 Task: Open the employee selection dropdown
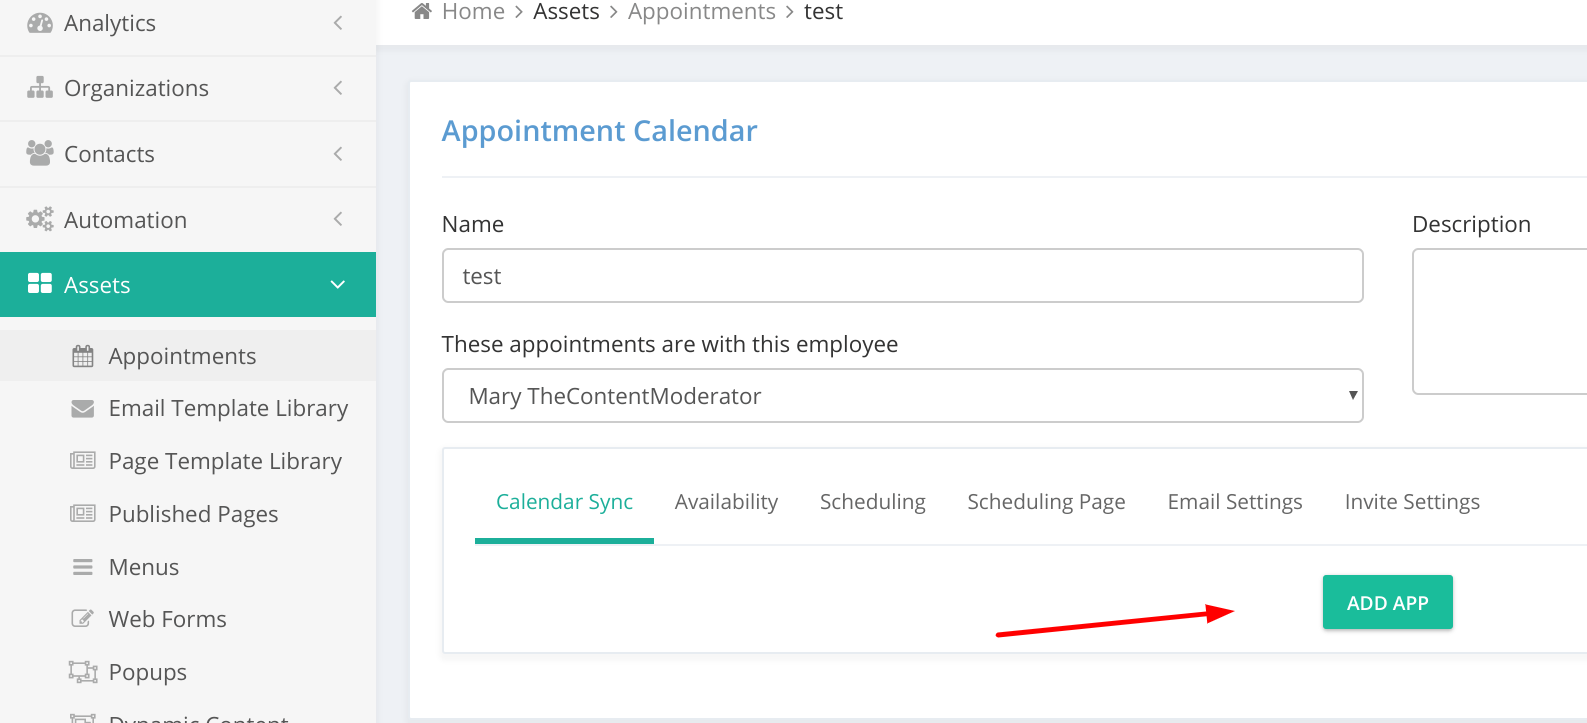(x=903, y=396)
